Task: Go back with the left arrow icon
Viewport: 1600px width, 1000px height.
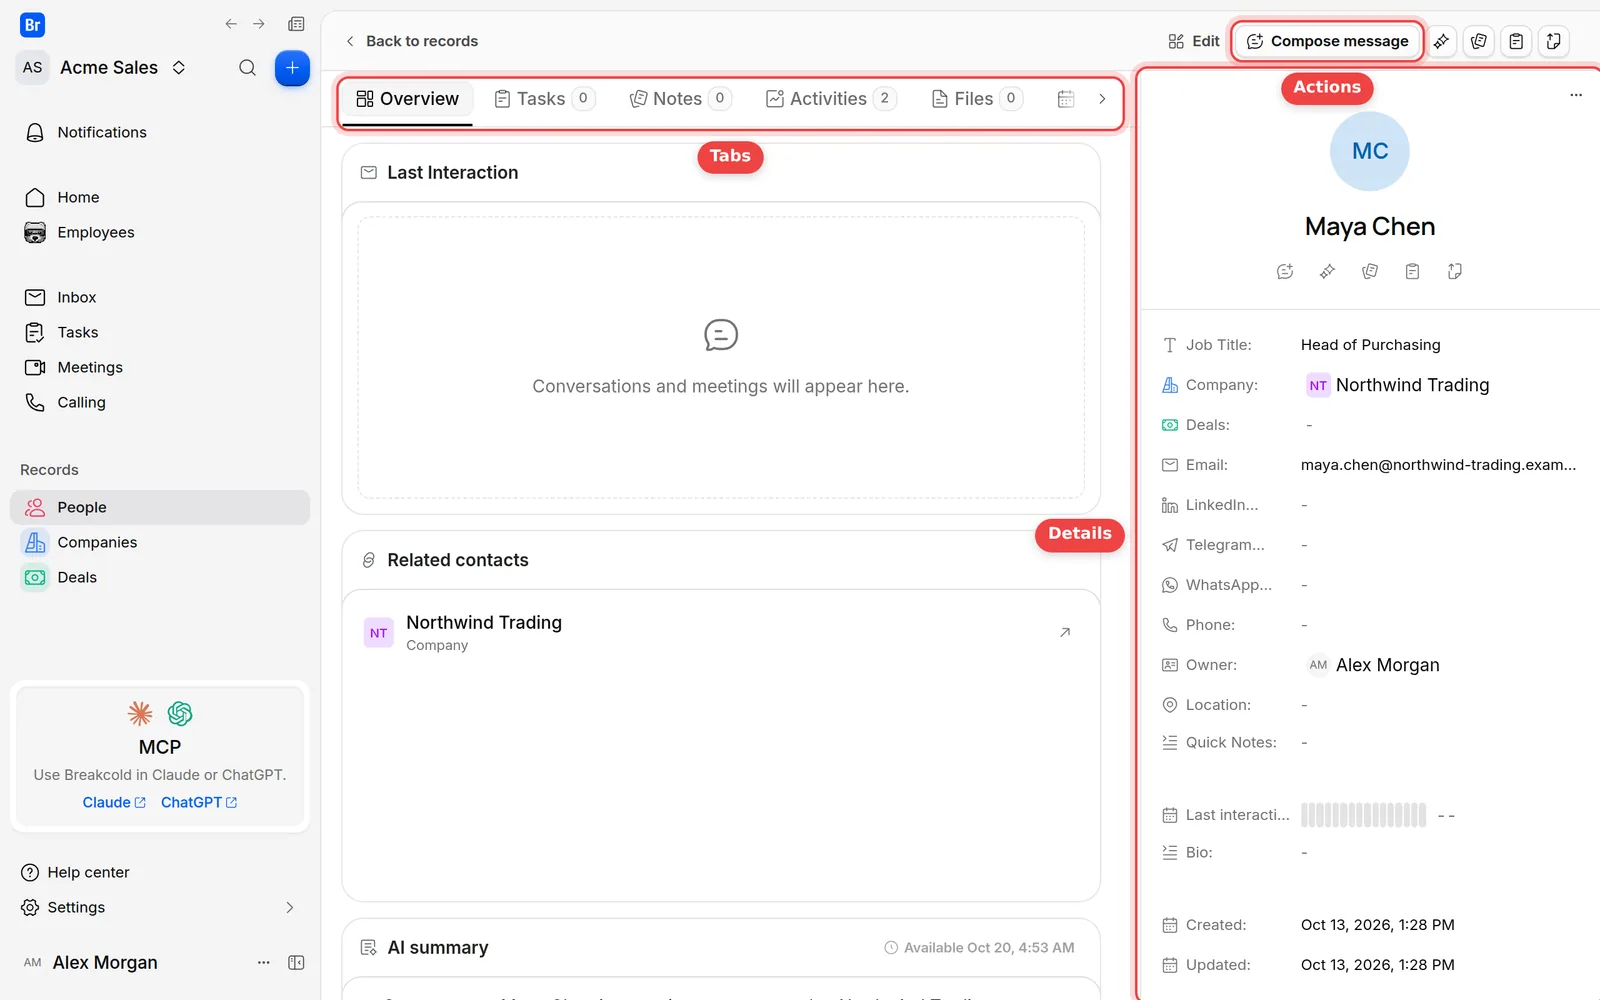Action: point(231,24)
